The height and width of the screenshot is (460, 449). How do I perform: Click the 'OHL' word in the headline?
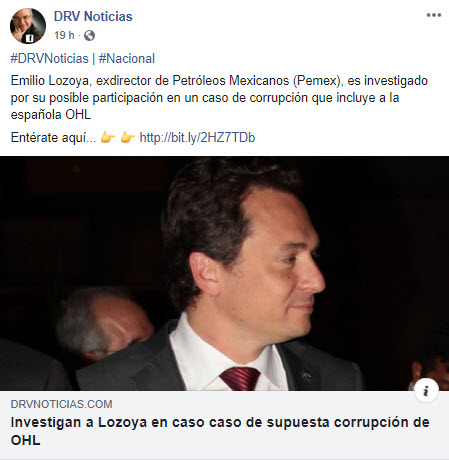(25, 440)
